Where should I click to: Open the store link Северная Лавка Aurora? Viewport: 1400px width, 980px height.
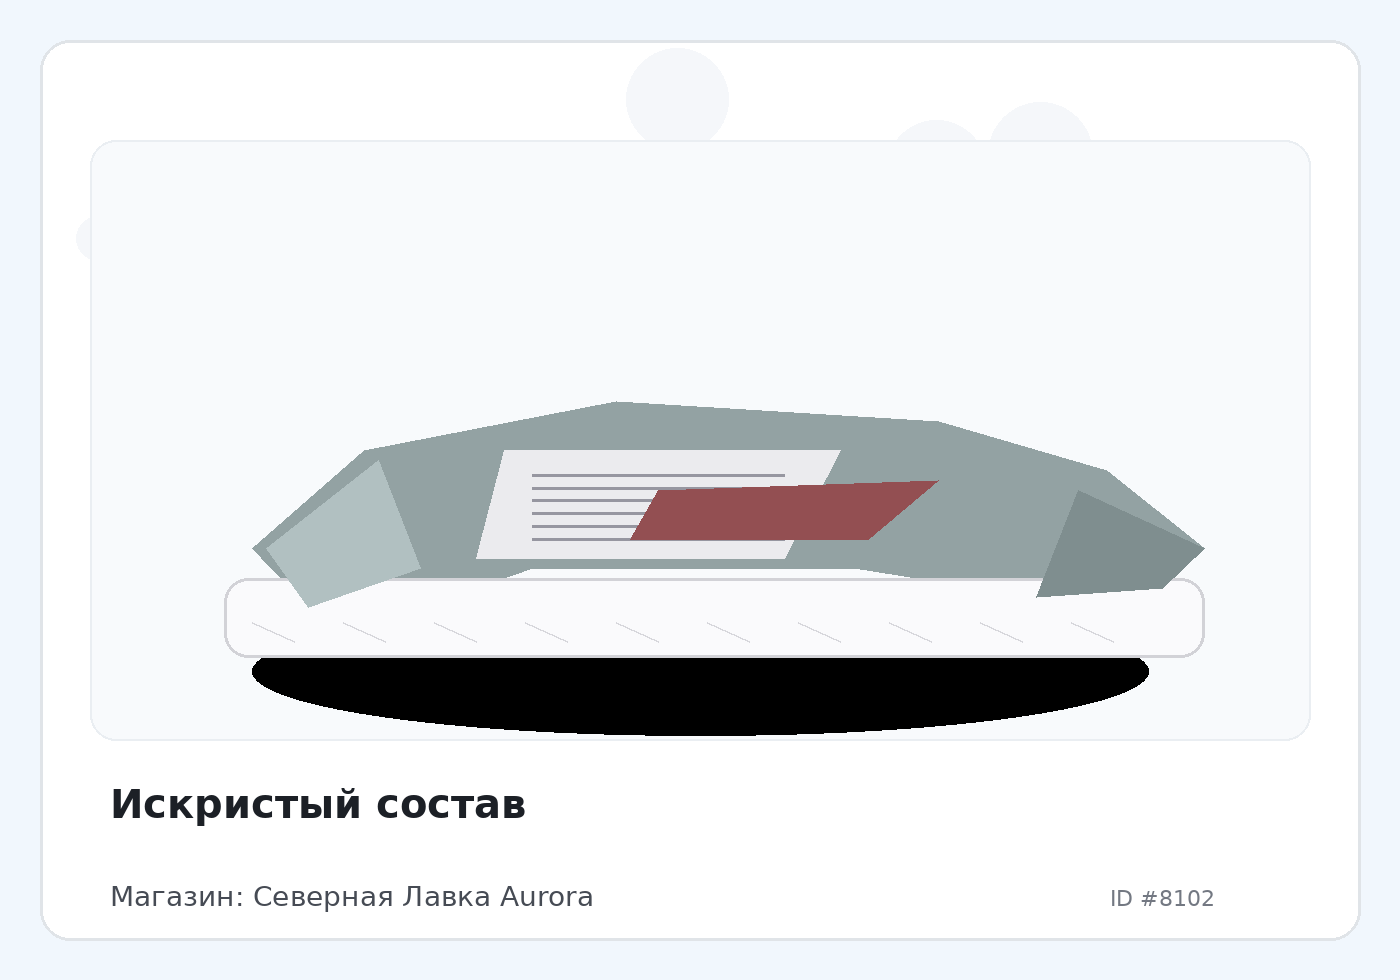(423, 897)
